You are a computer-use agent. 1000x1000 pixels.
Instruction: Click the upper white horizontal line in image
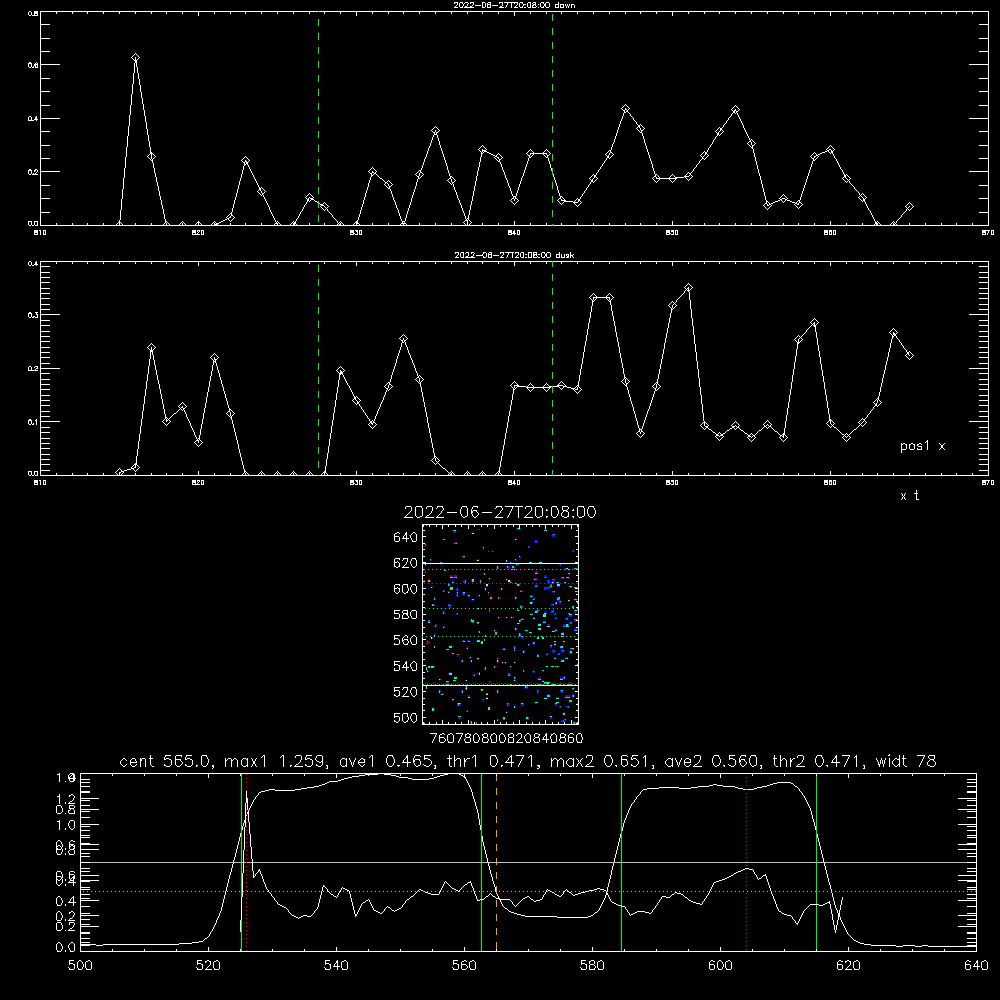[x=501, y=563]
